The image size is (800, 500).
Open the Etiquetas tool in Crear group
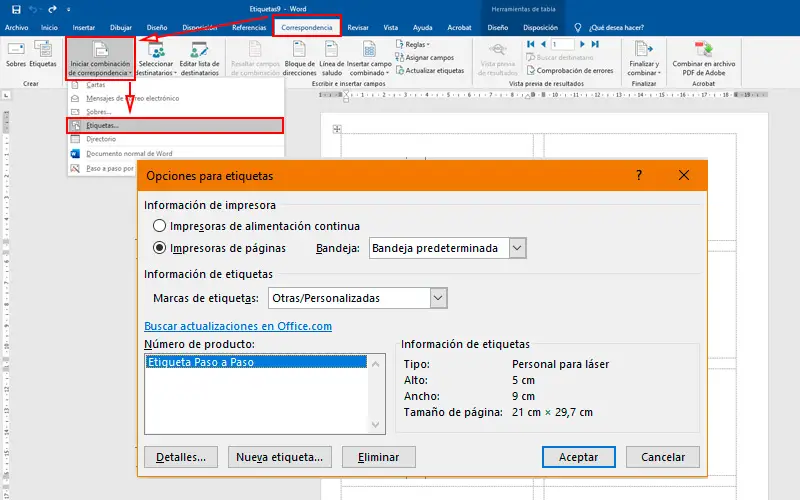(43, 54)
